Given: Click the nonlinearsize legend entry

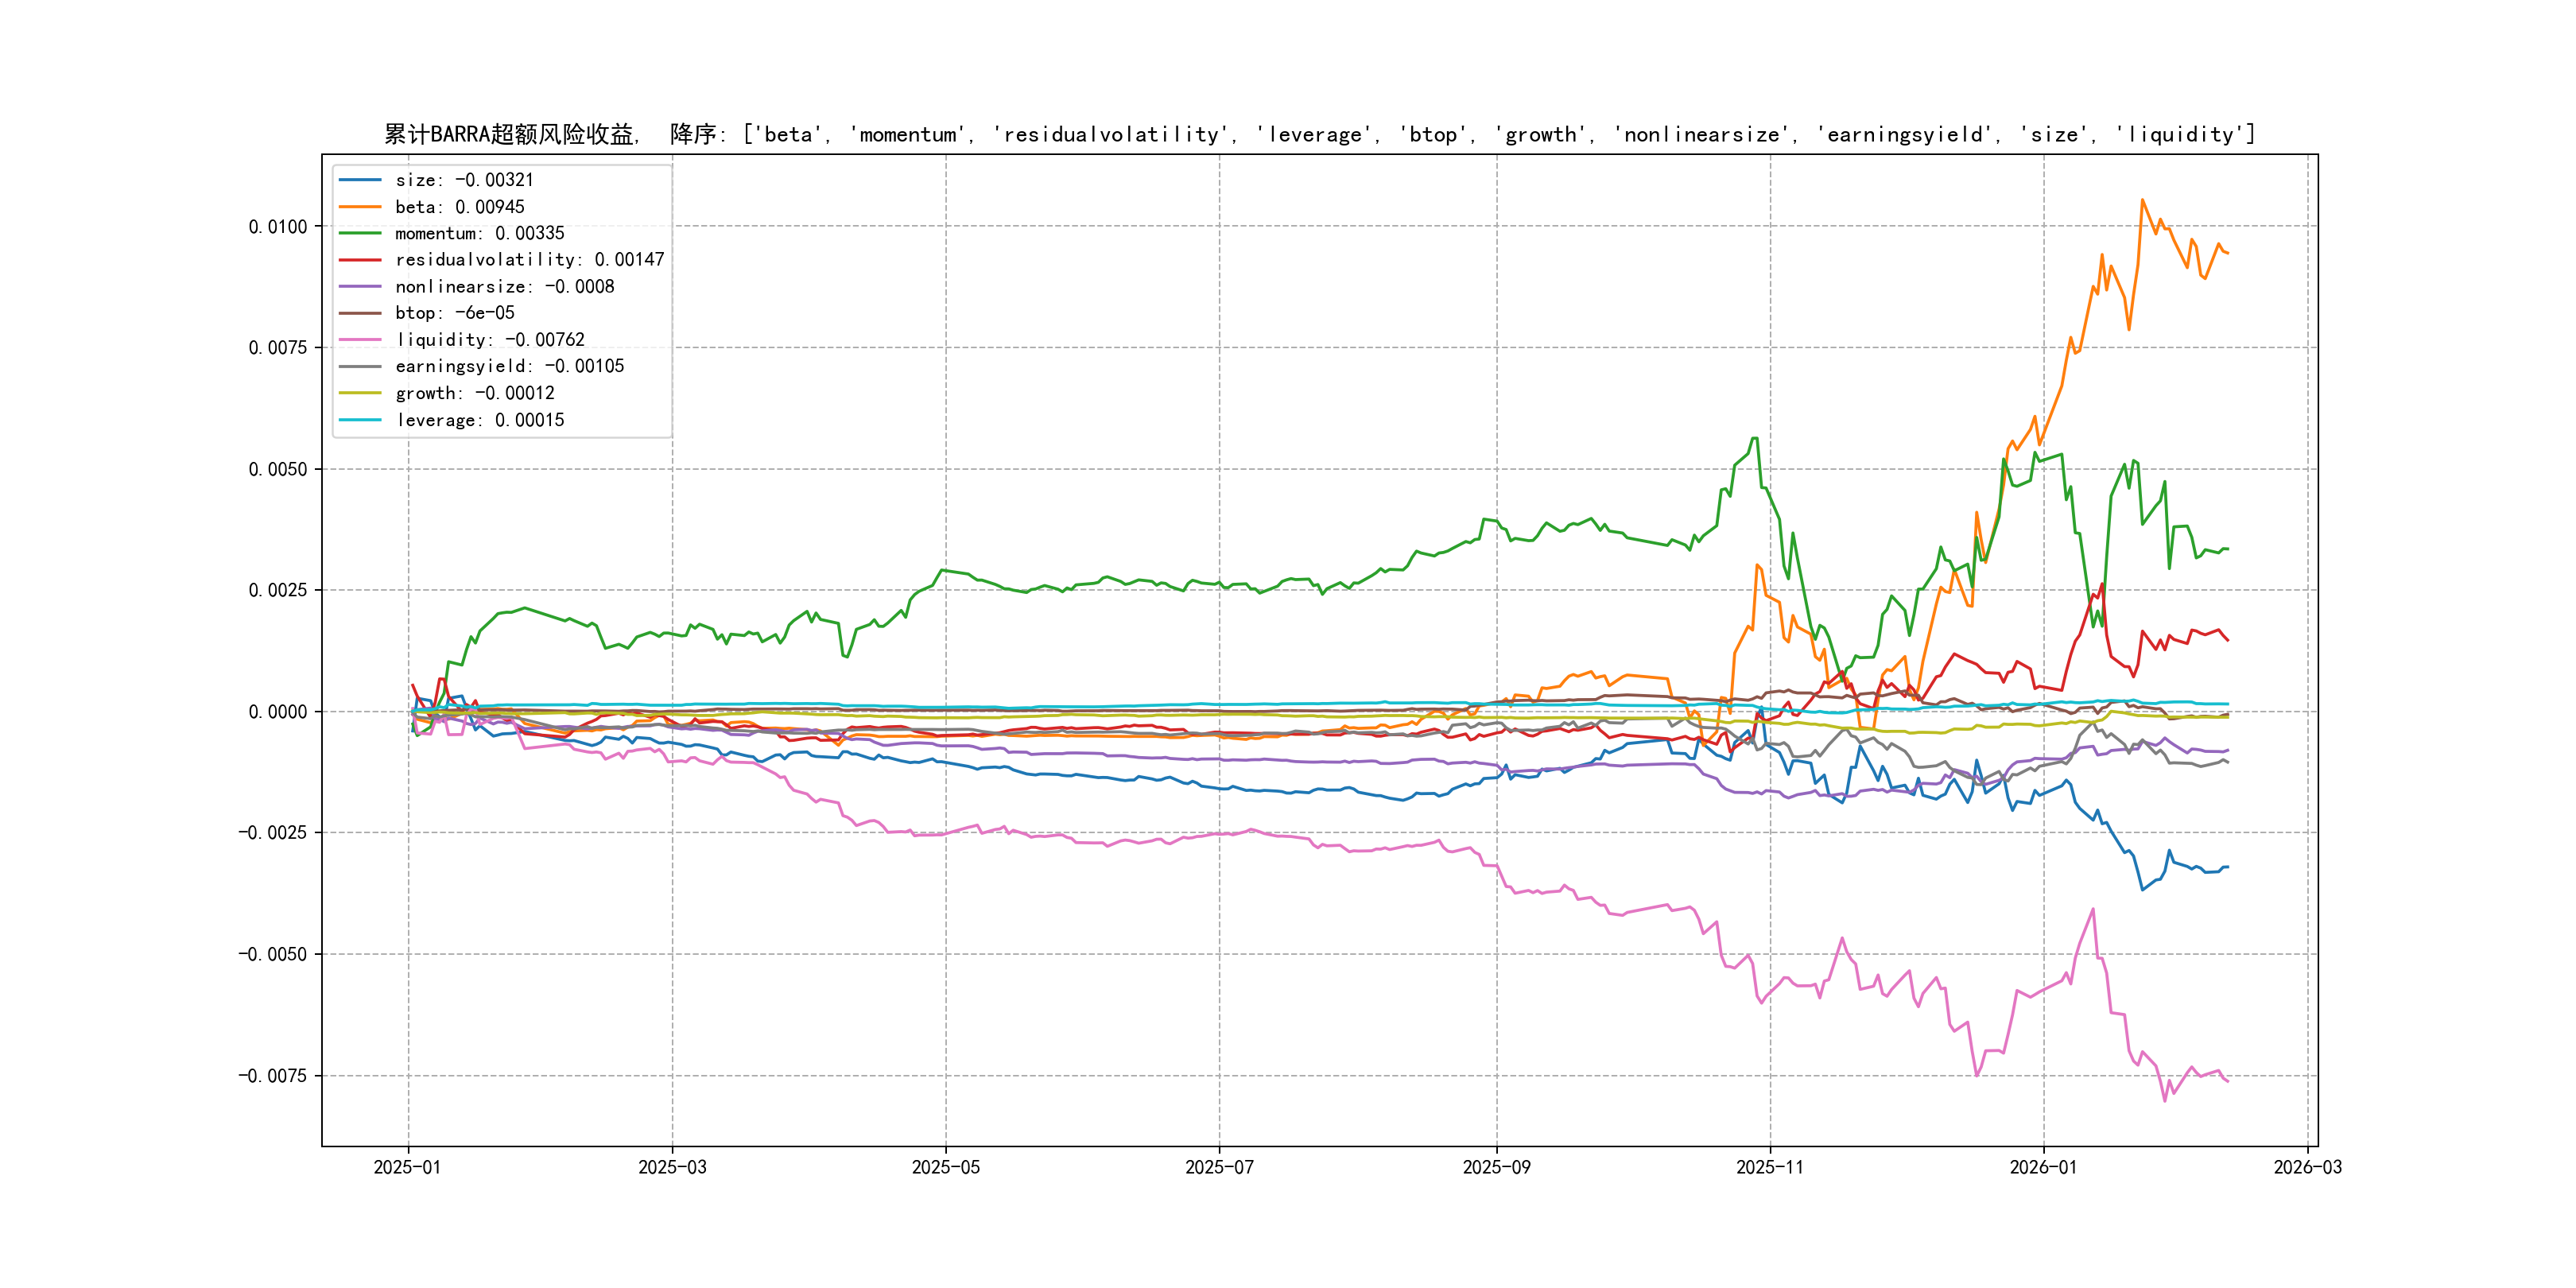Looking at the screenshot, I should [x=504, y=287].
